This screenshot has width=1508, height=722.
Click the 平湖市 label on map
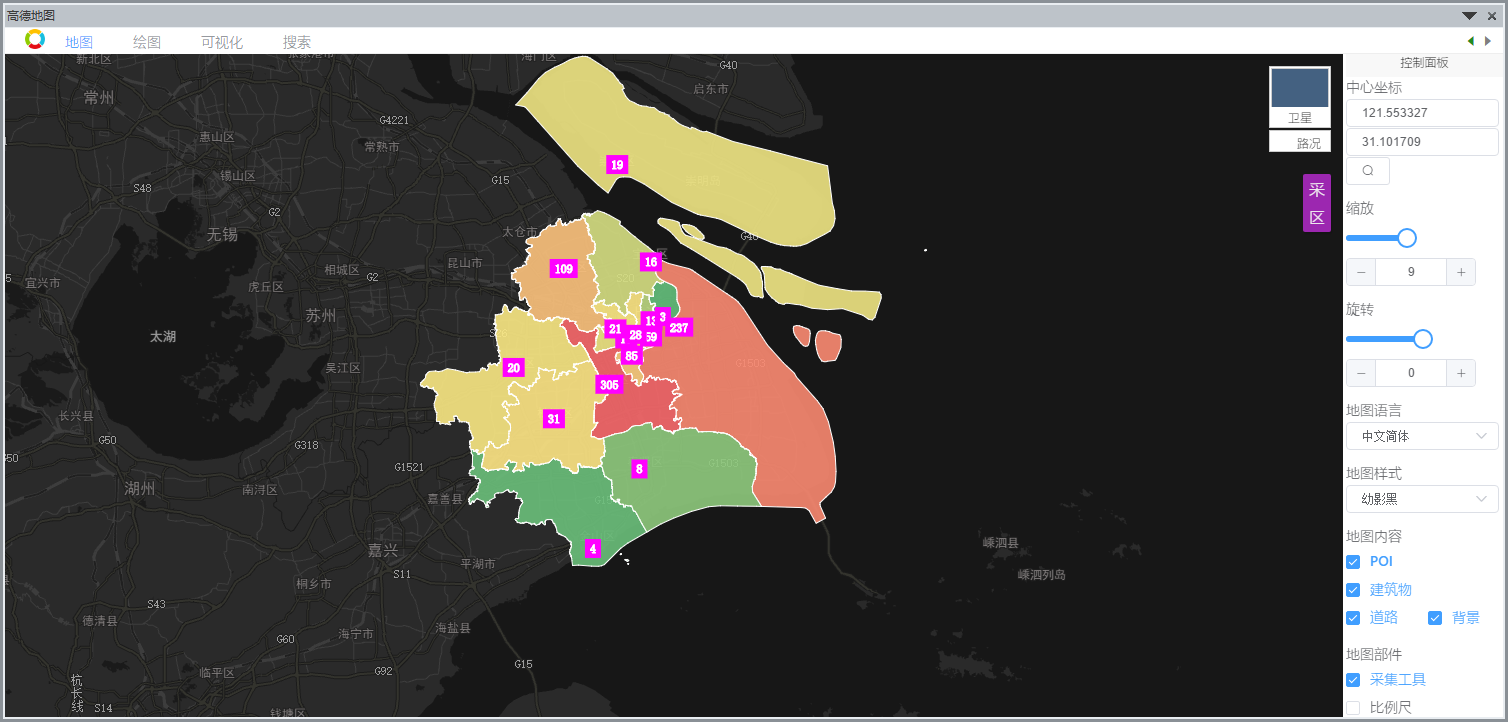(x=477, y=564)
